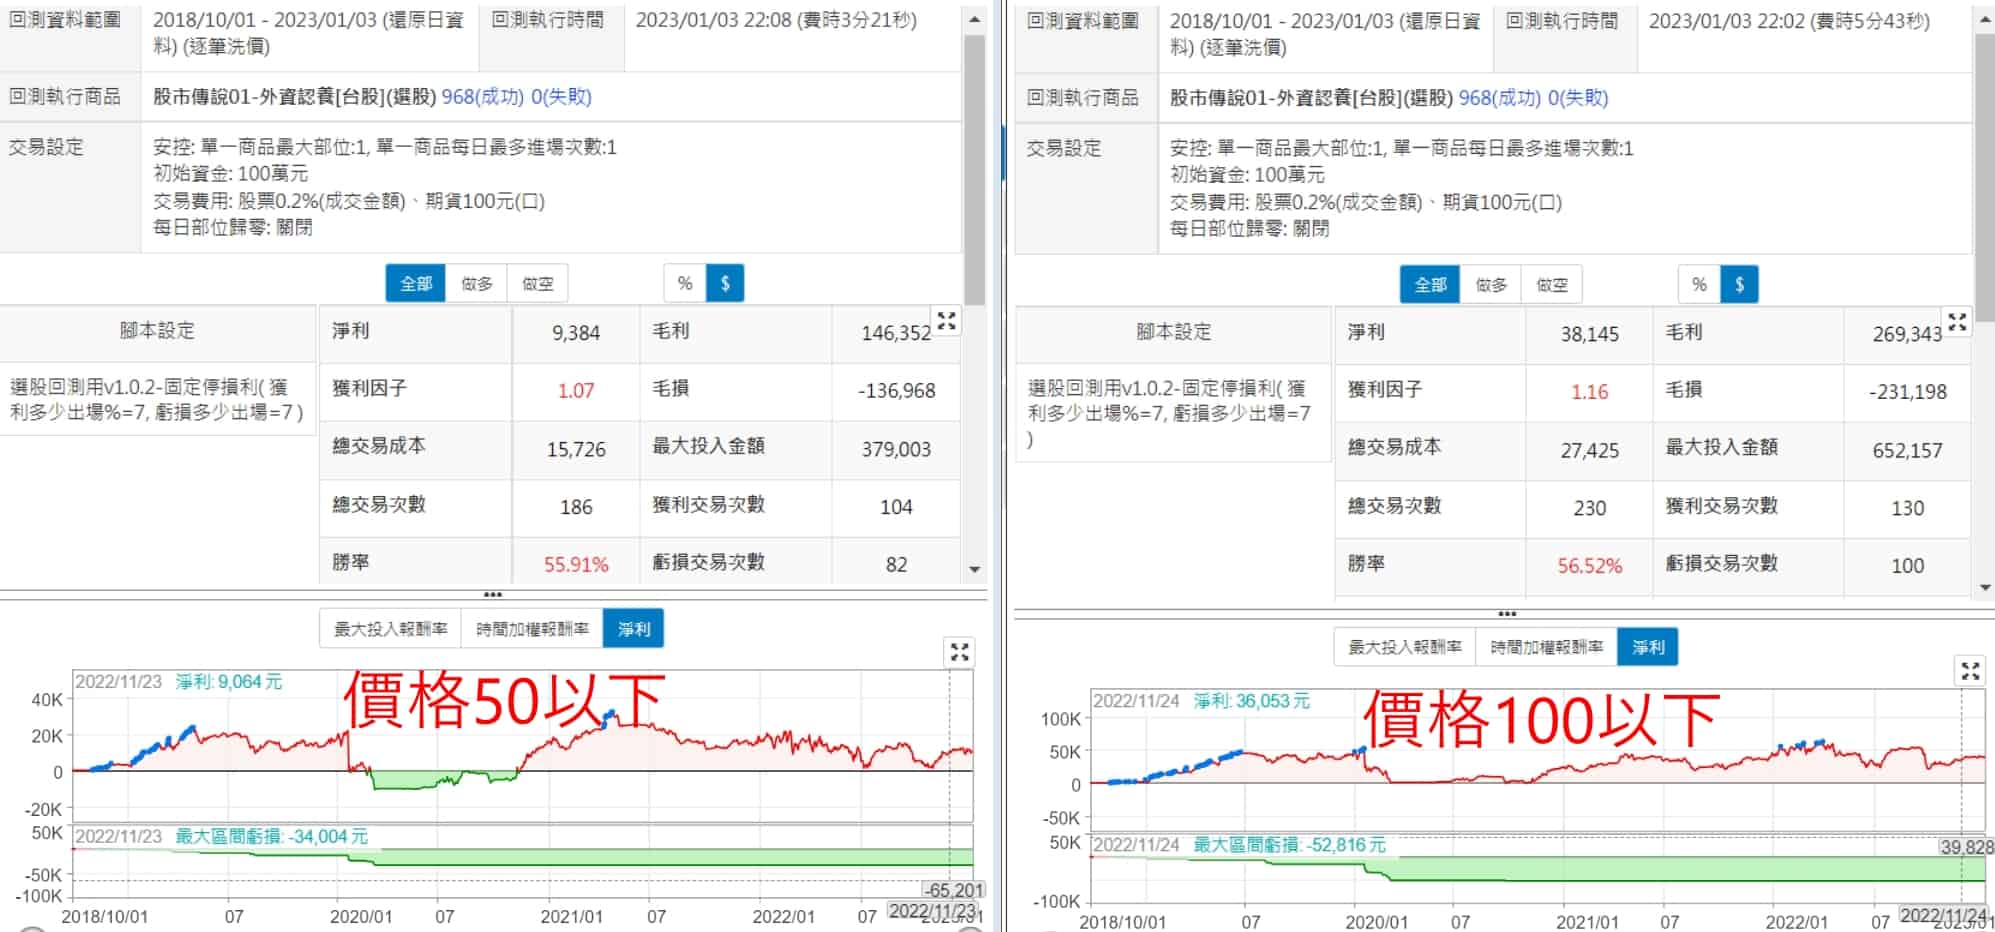
Task: Maximize the left net profit chart
Action: point(959,653)
